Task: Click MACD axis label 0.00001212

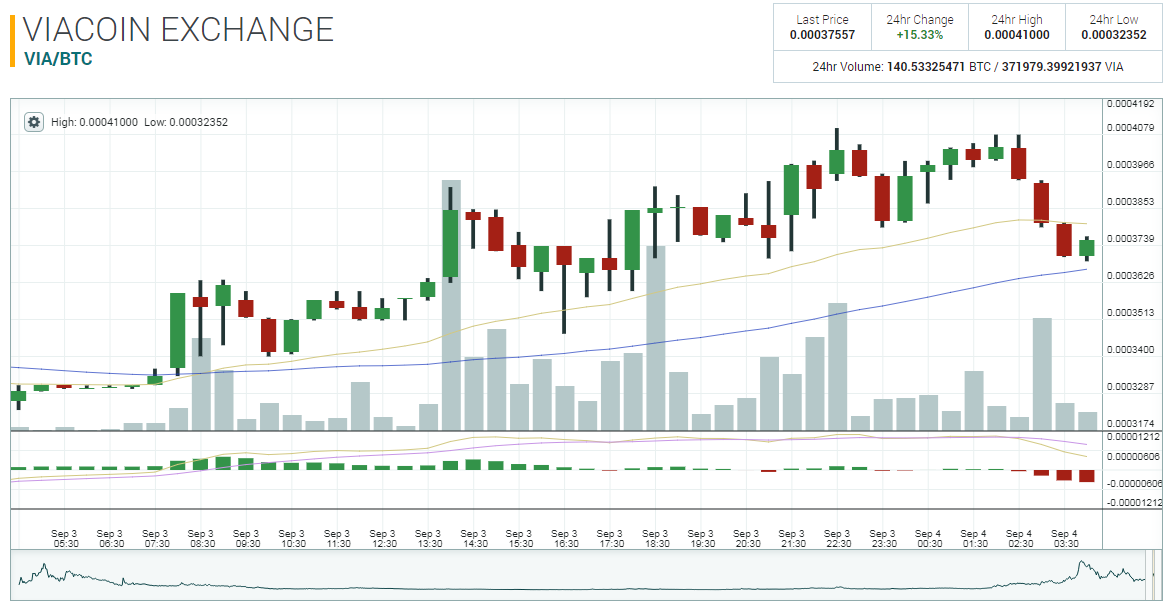Action: tap(1133, 436)
